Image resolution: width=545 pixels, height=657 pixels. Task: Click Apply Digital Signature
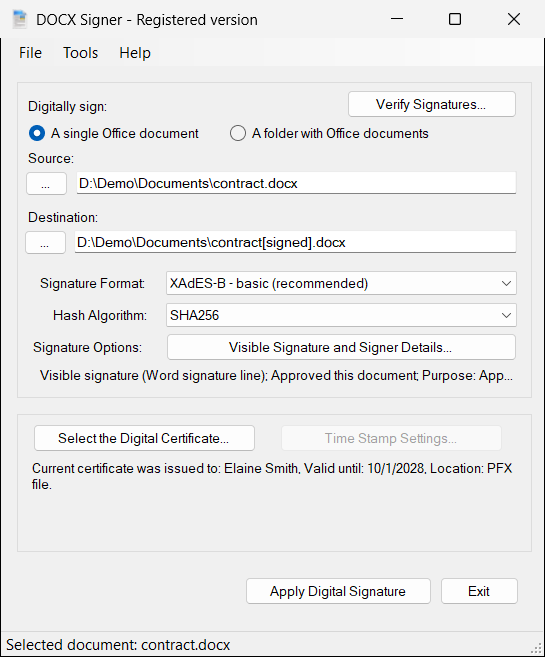[x=338, y=591]
